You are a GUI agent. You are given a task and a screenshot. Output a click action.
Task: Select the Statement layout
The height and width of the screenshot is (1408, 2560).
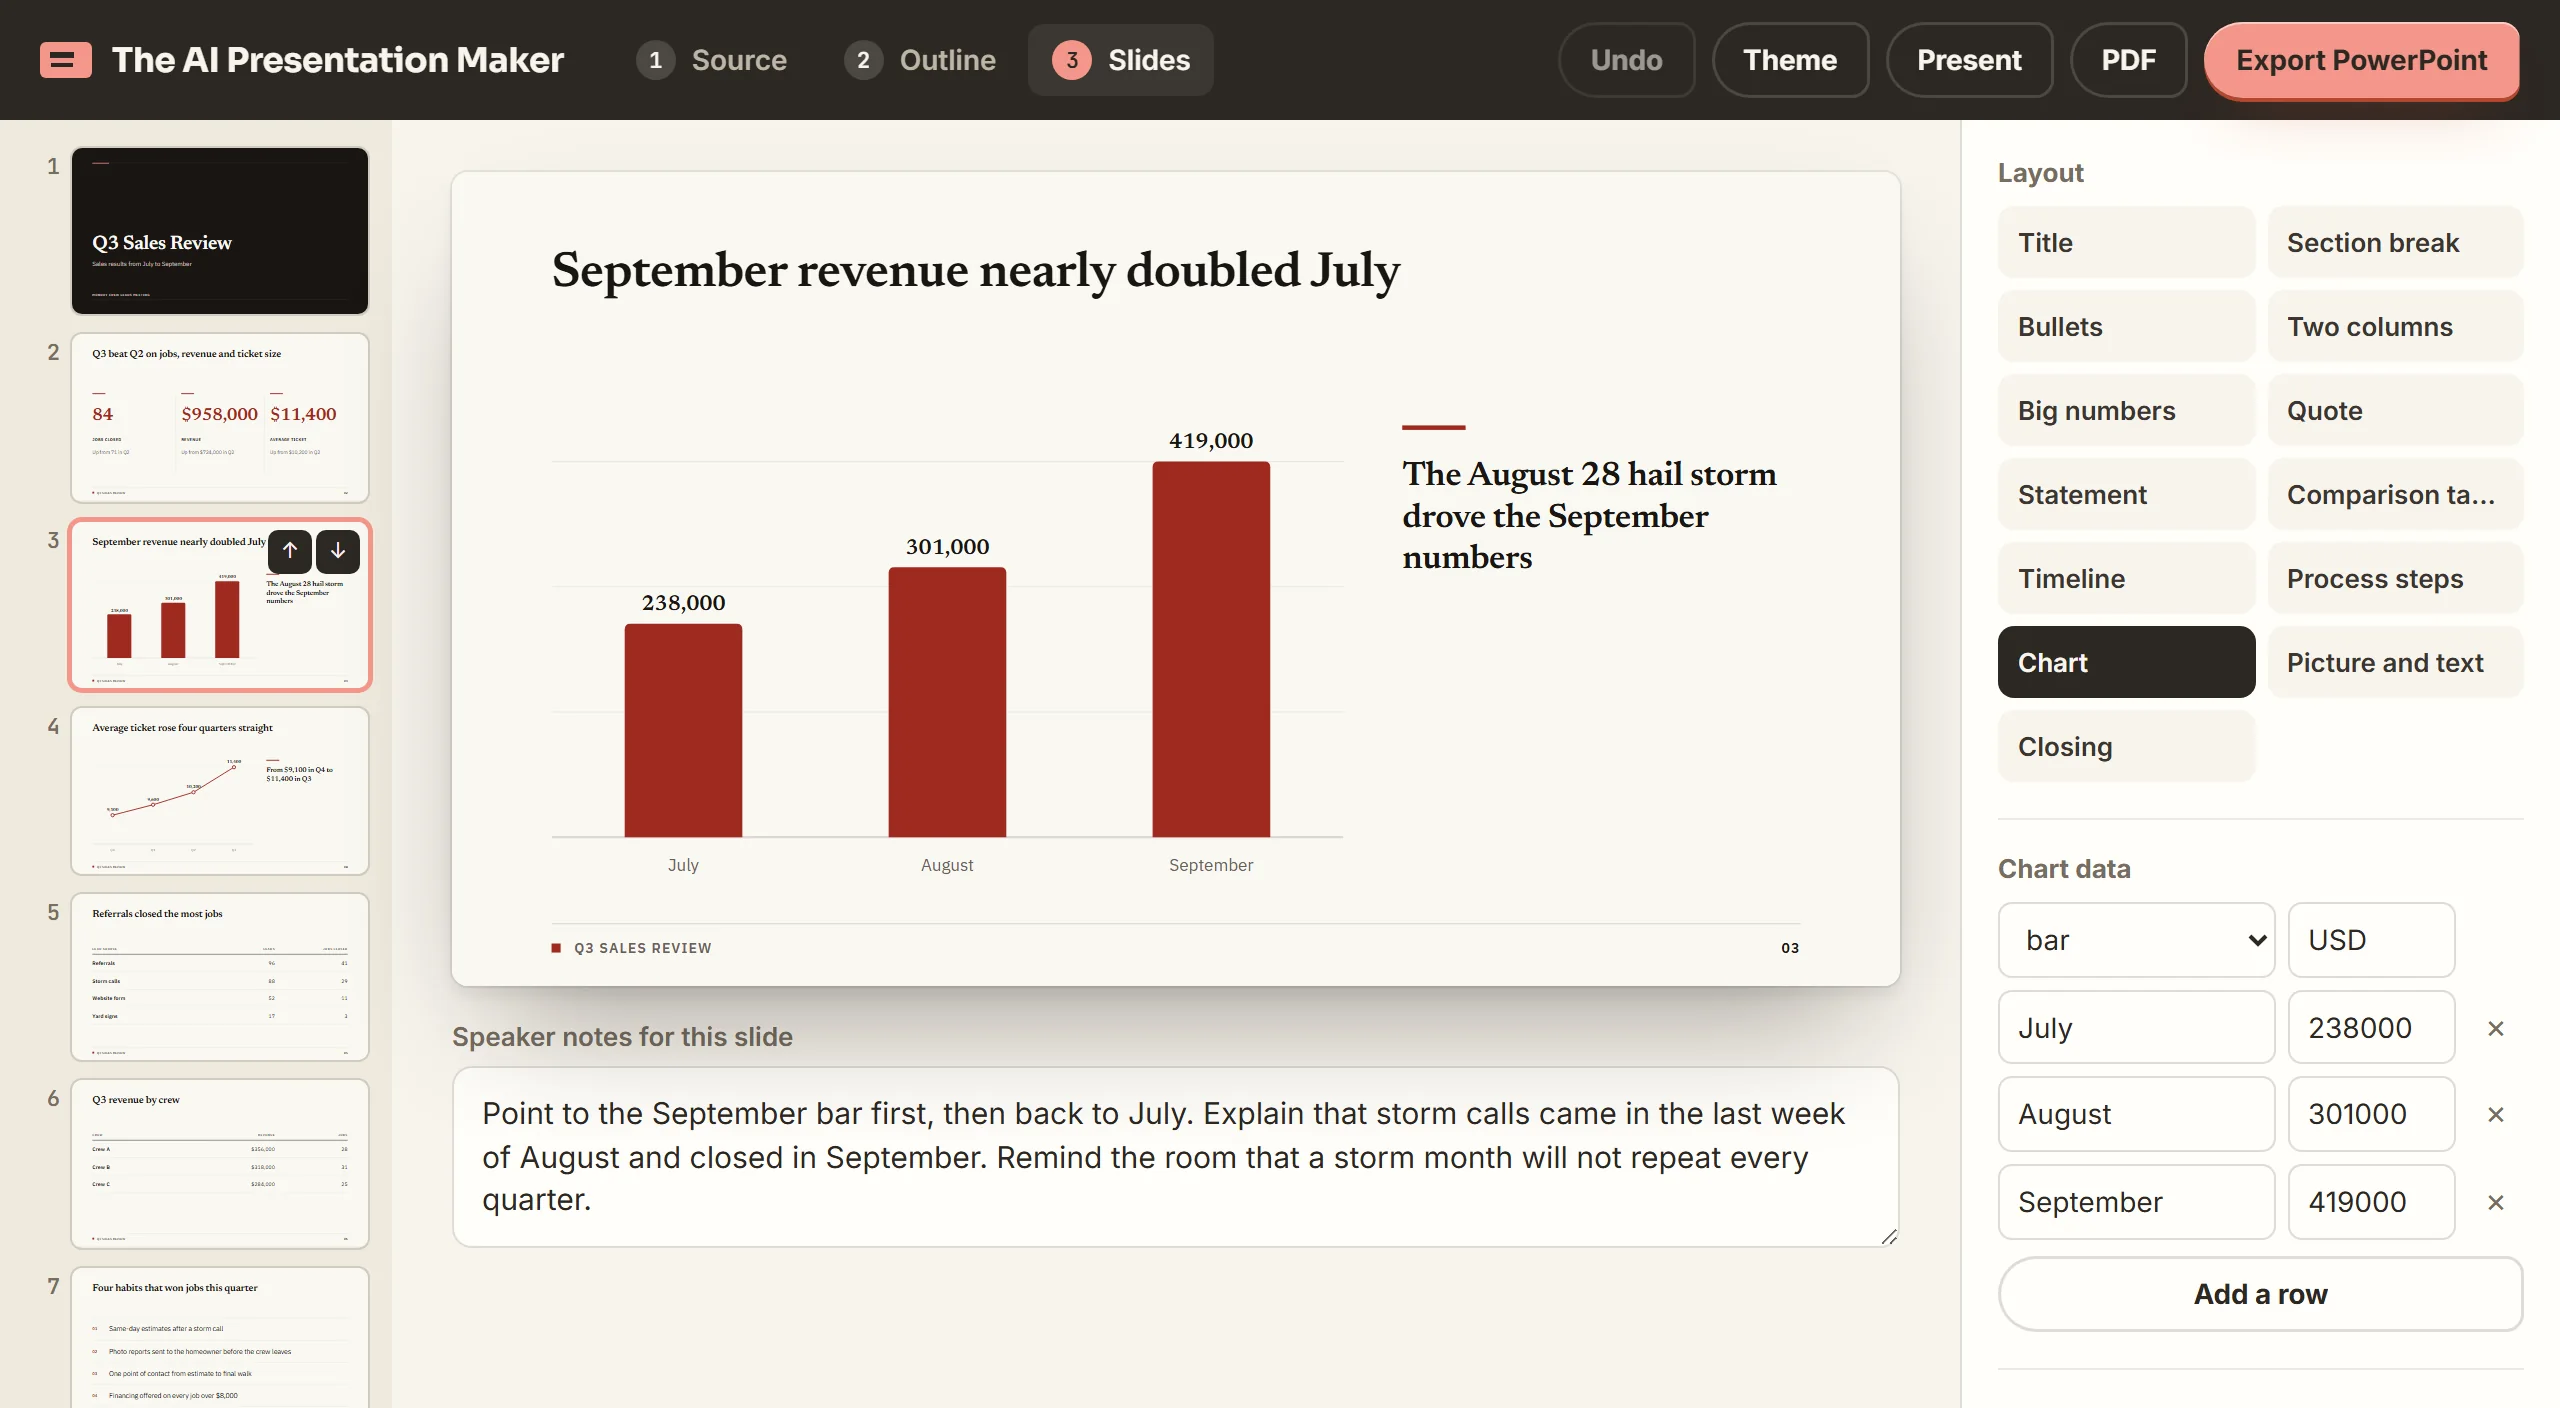(2126, 495)
